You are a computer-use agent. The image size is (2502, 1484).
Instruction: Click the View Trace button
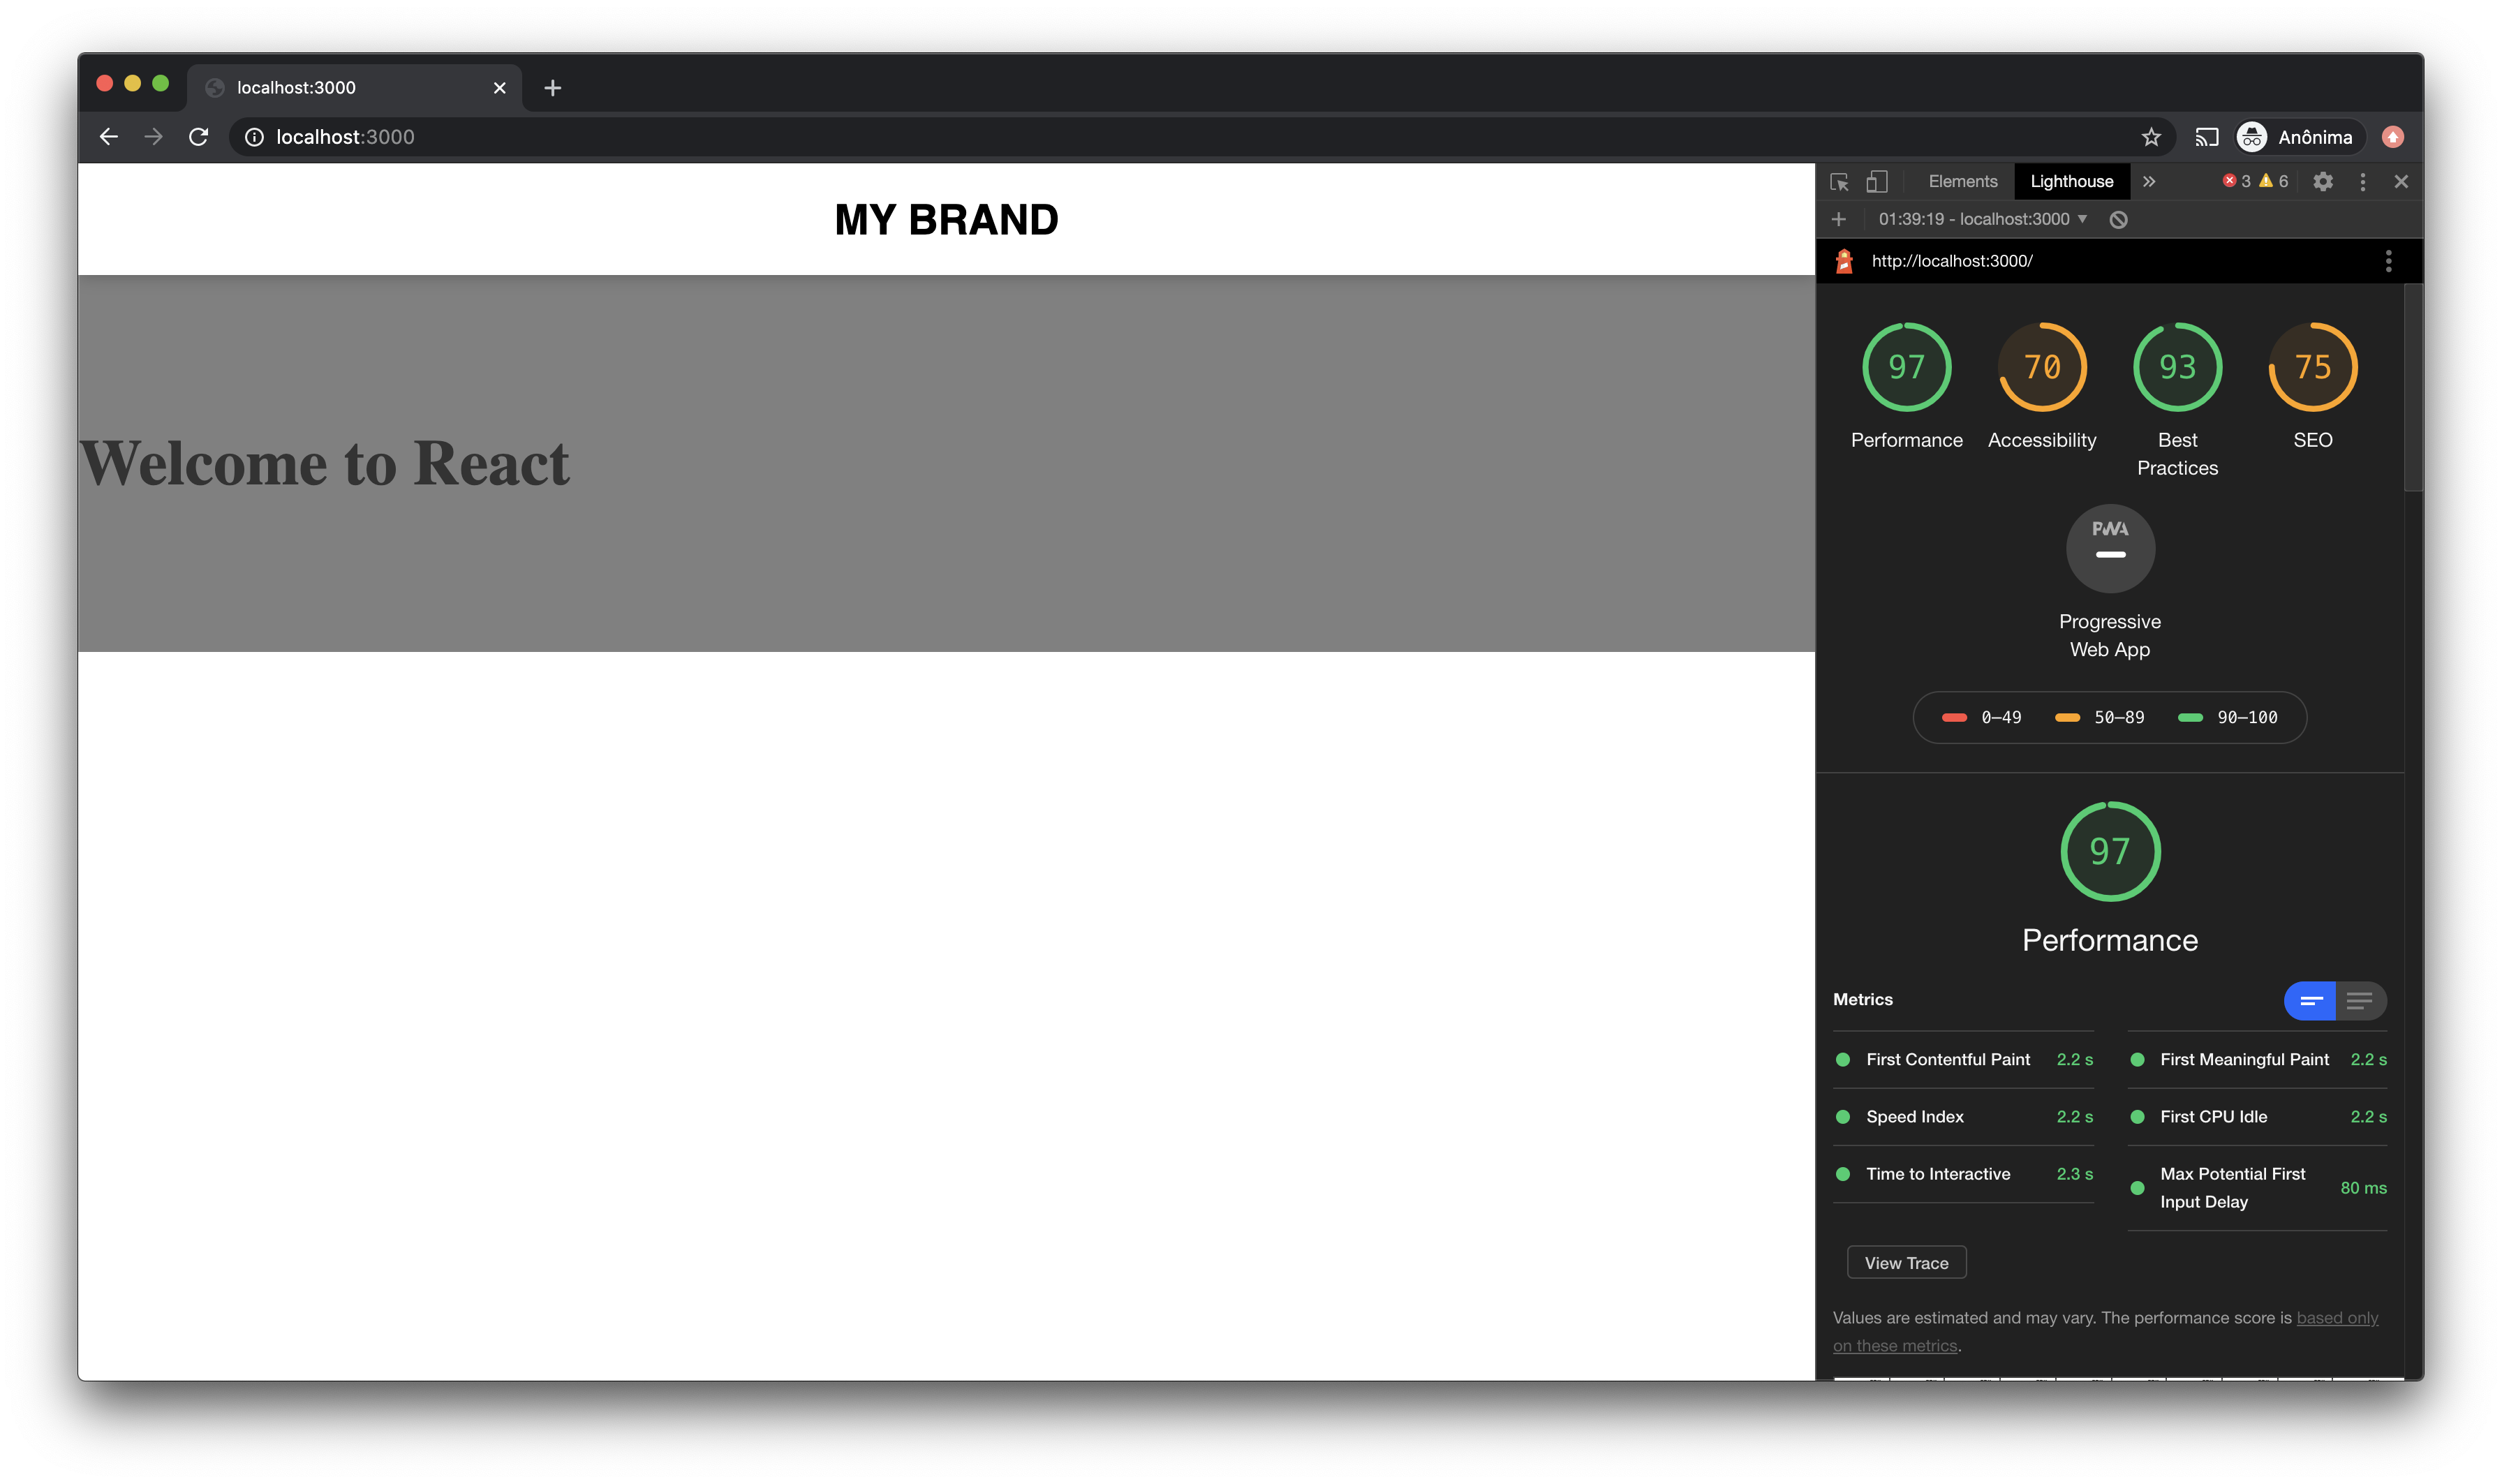[1906, 1263]
